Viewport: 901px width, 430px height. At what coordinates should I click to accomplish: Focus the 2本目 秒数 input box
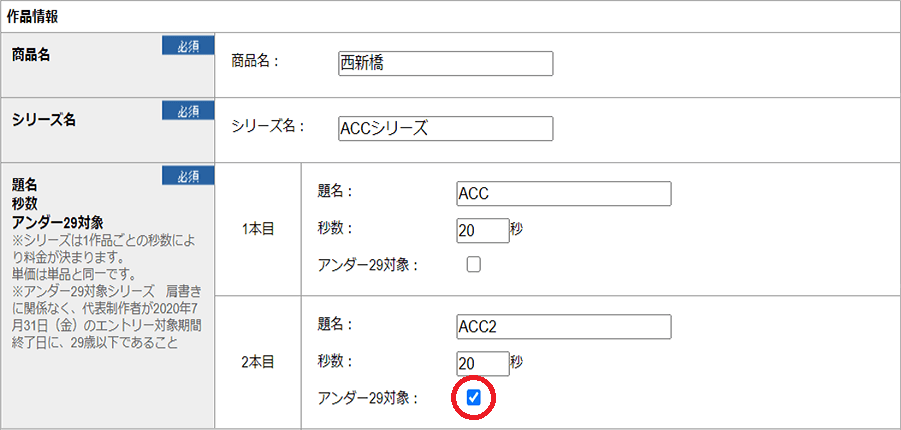click(x=482, y=363)
